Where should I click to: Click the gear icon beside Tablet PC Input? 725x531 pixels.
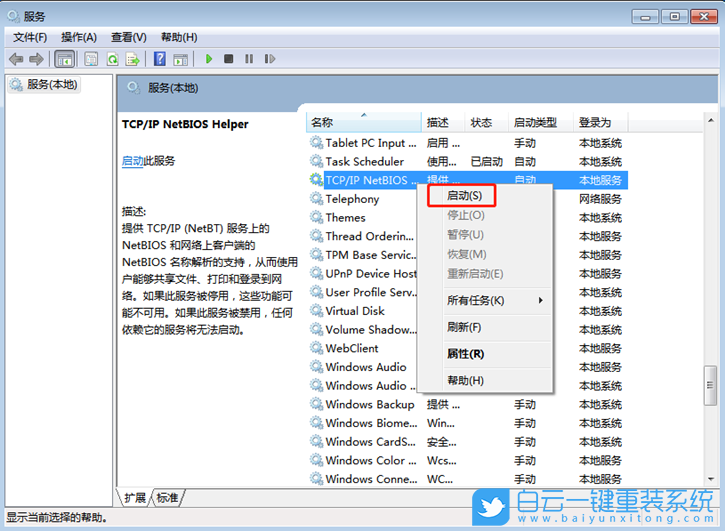click(x=316, y=142)
